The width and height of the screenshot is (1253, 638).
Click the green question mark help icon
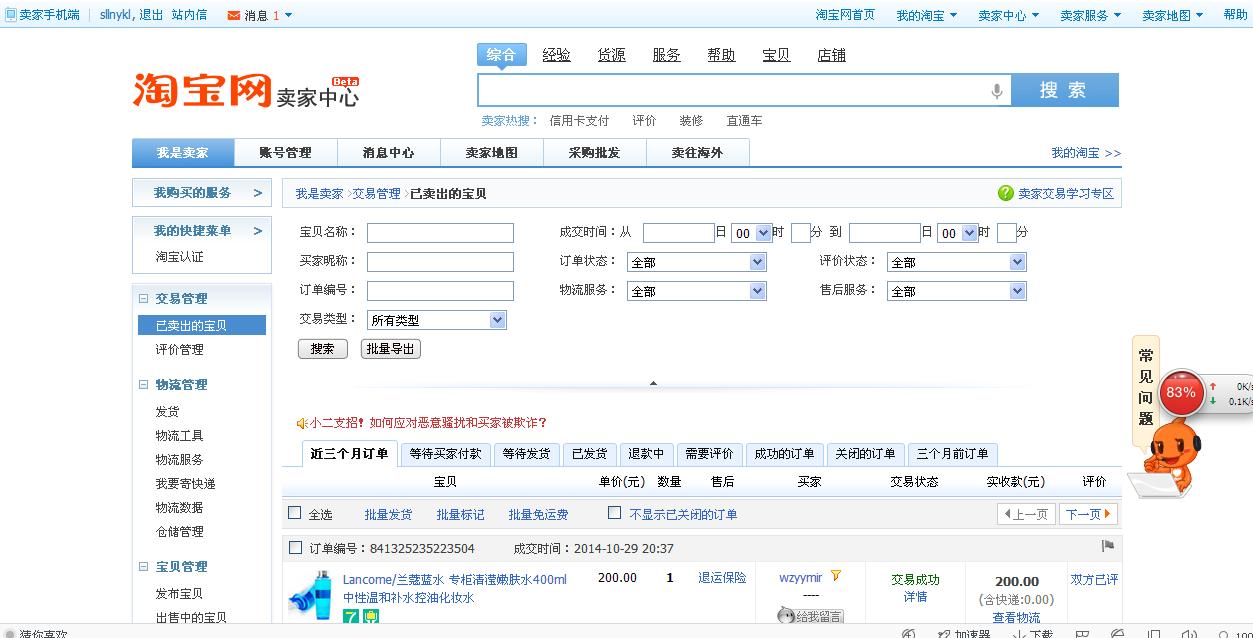(x=1005, y=193)
